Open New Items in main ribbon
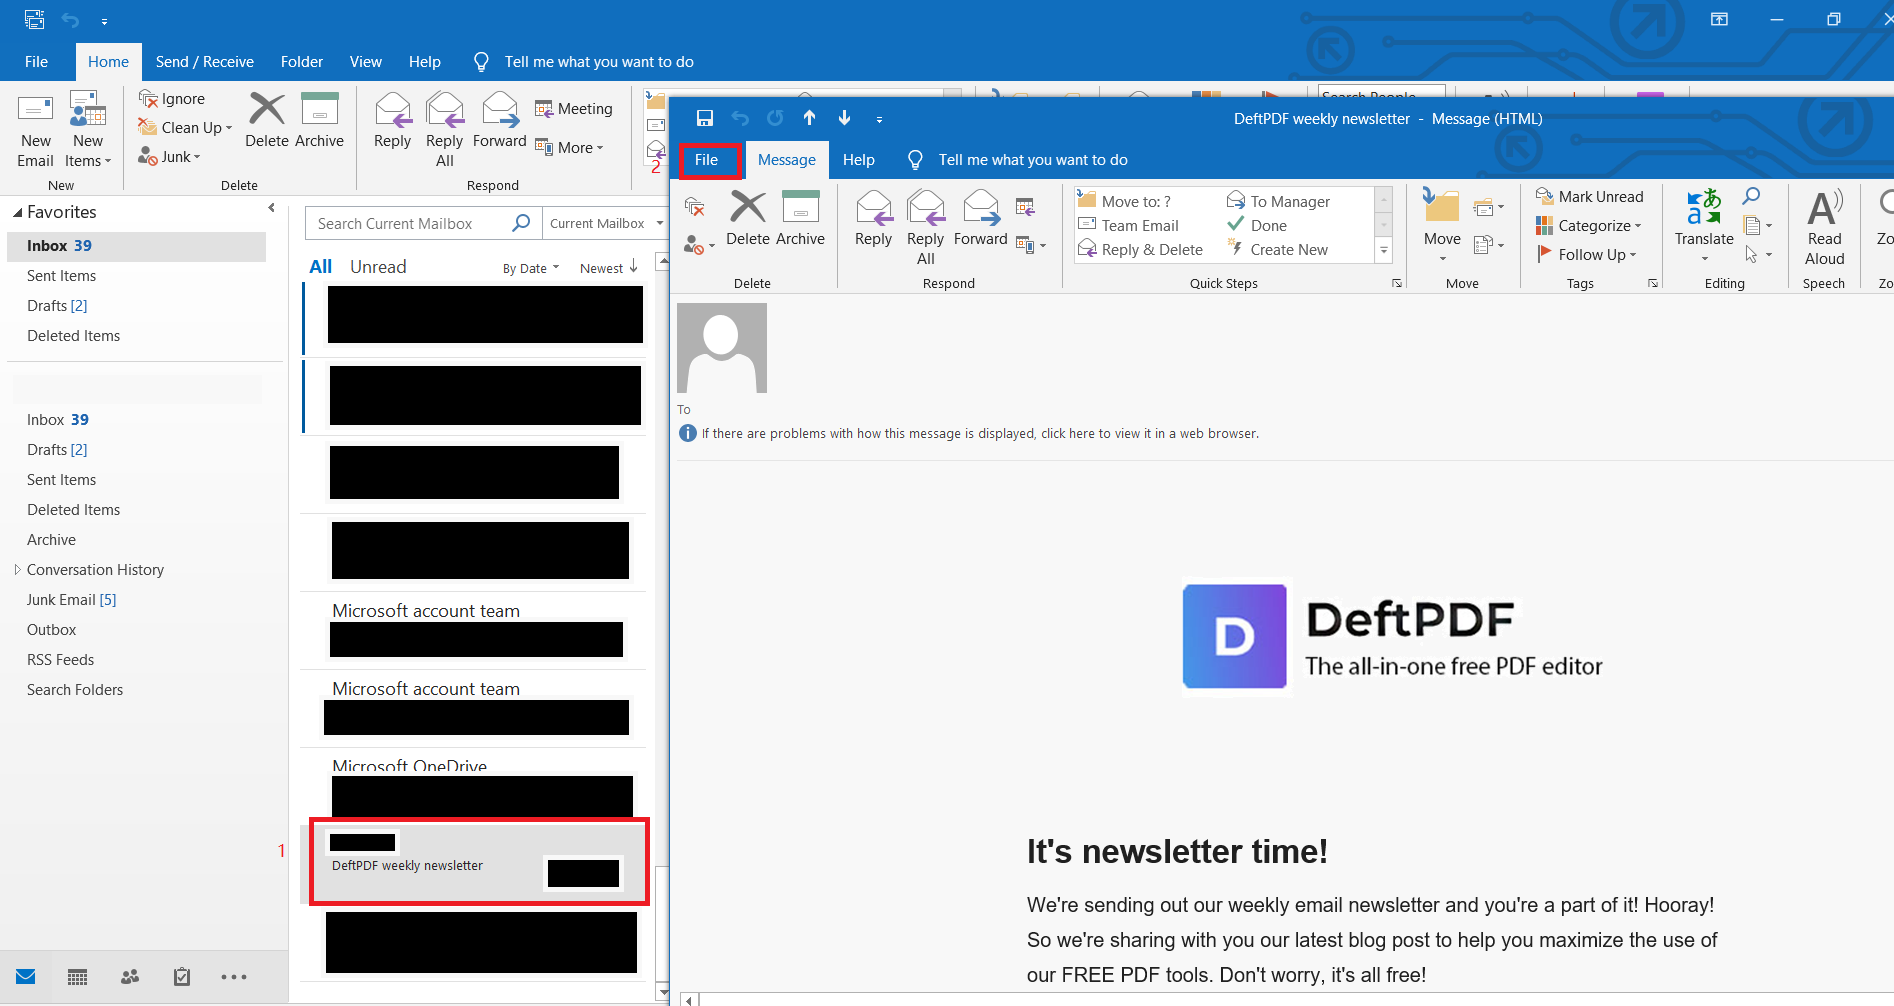Screen dimensions: 1894x1006 [x=88, y=130]
